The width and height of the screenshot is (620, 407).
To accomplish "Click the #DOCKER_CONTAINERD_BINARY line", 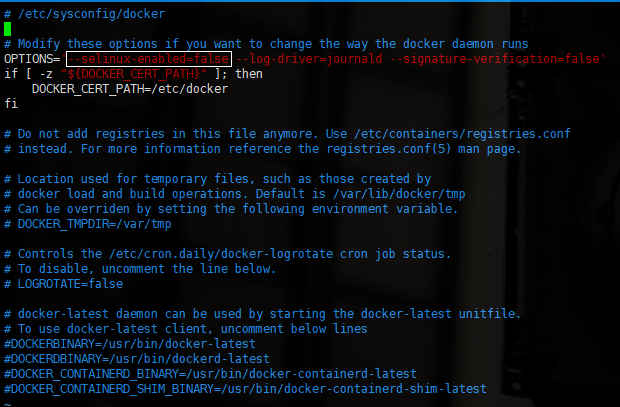I will coord(210,374).
